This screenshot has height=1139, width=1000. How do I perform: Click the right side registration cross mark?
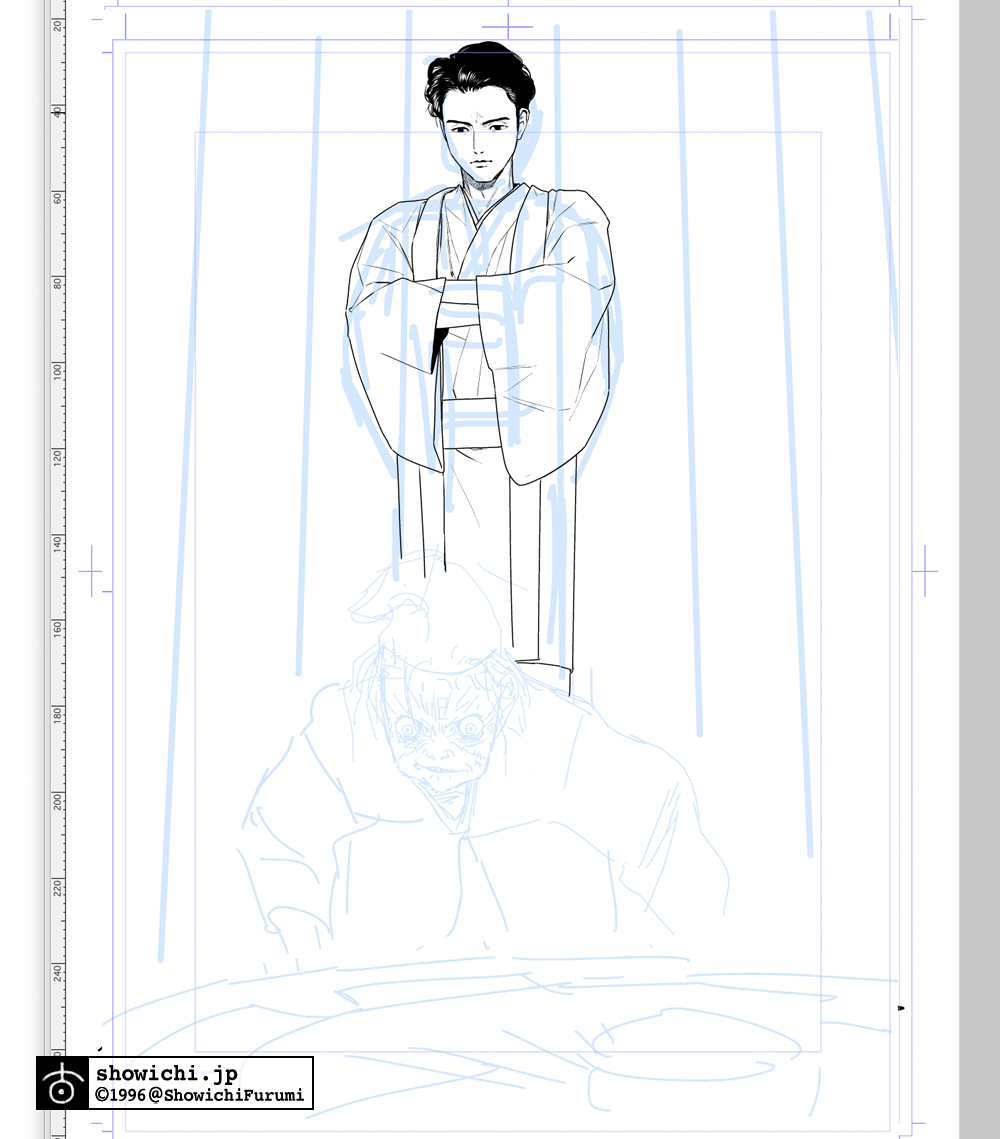(x=925, y=572)
